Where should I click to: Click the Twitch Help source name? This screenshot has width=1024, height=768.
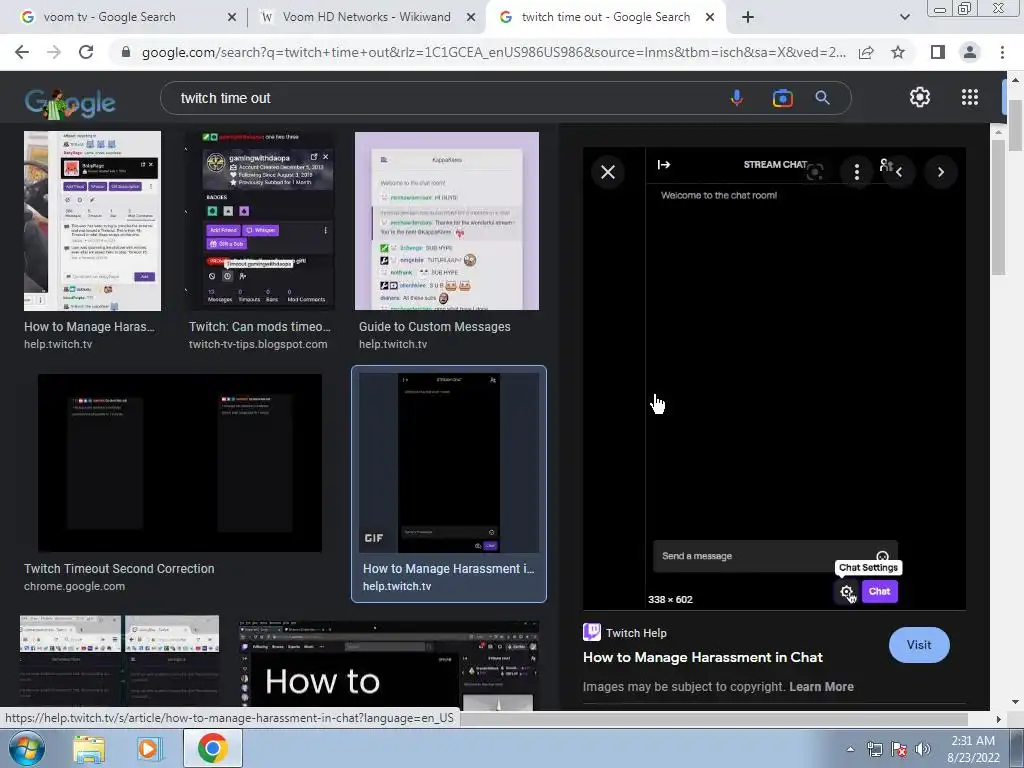tap(636, 633)
